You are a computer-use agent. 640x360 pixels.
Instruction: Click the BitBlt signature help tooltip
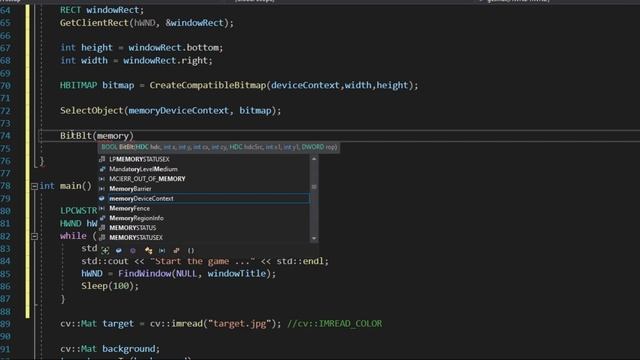219,147
